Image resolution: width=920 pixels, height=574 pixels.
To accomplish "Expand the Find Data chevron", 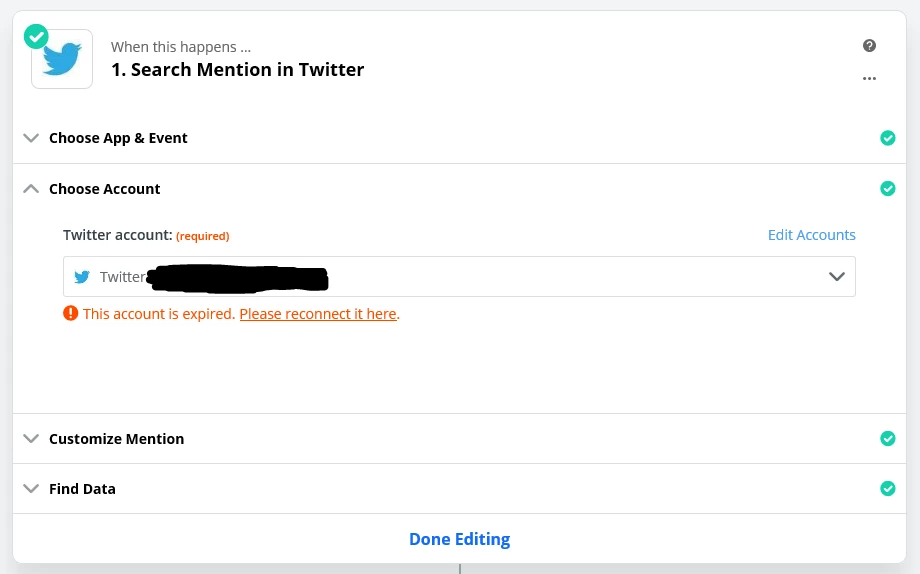I will coord(31,489).
